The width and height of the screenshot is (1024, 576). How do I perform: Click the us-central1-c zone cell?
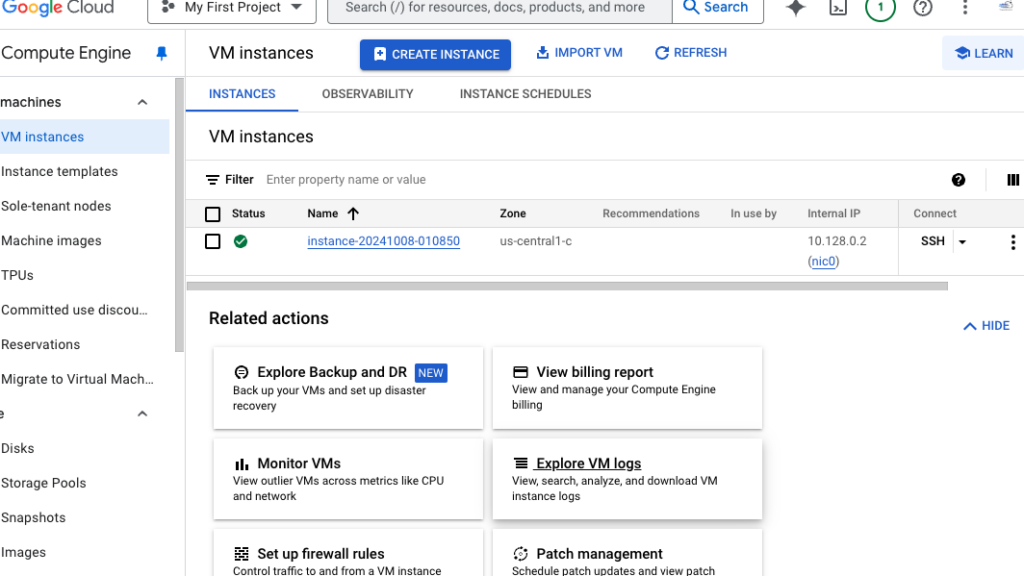coord(536,242)
